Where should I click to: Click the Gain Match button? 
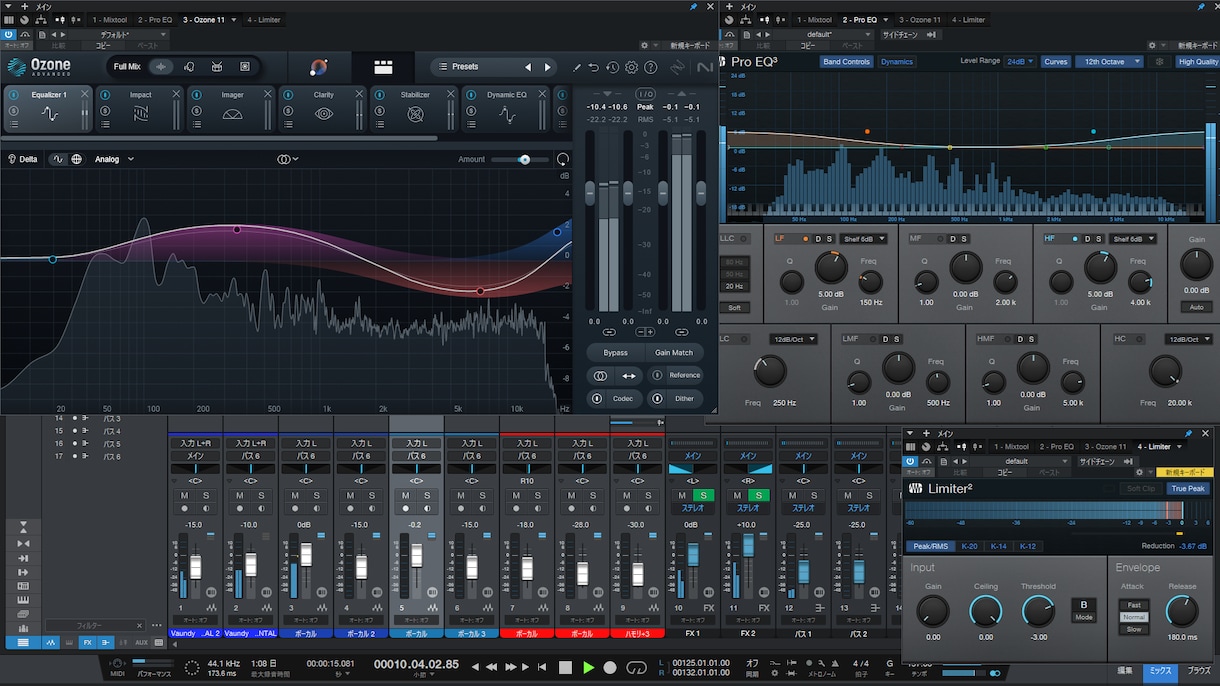coord(674,353)
